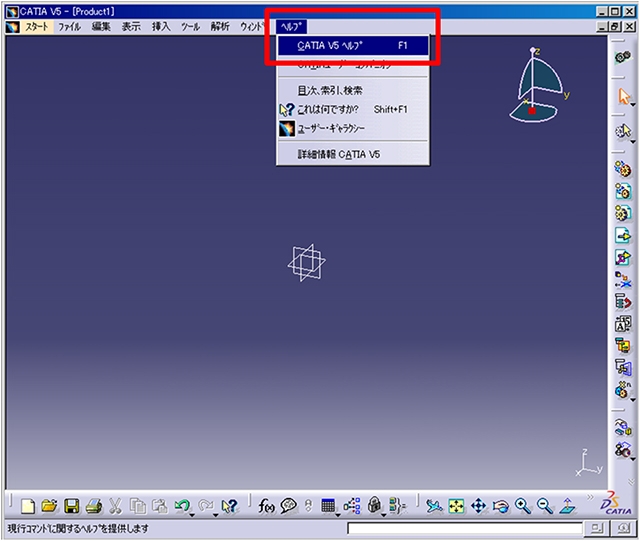Expand the Design Table flyout arrow
Viewport: 640px width, 541px height.
click(x=338, y=515)
